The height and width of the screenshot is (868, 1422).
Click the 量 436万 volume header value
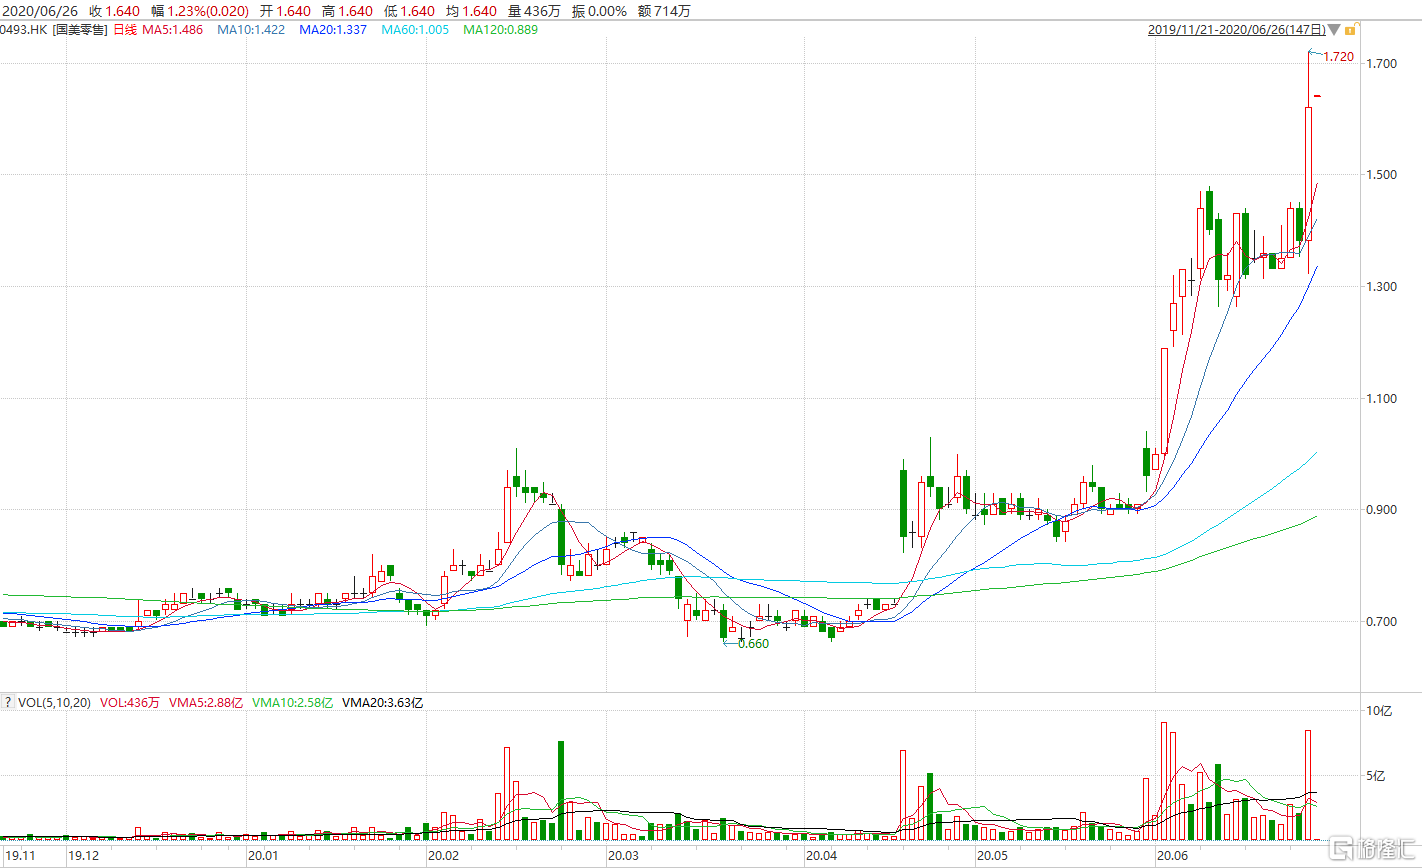[x=535, y=11]
